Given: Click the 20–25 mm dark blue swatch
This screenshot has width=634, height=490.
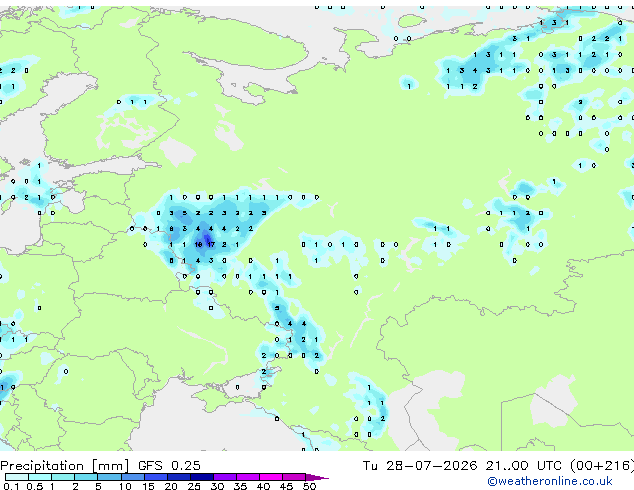Looking at the screenshot, I should [178, 477].
